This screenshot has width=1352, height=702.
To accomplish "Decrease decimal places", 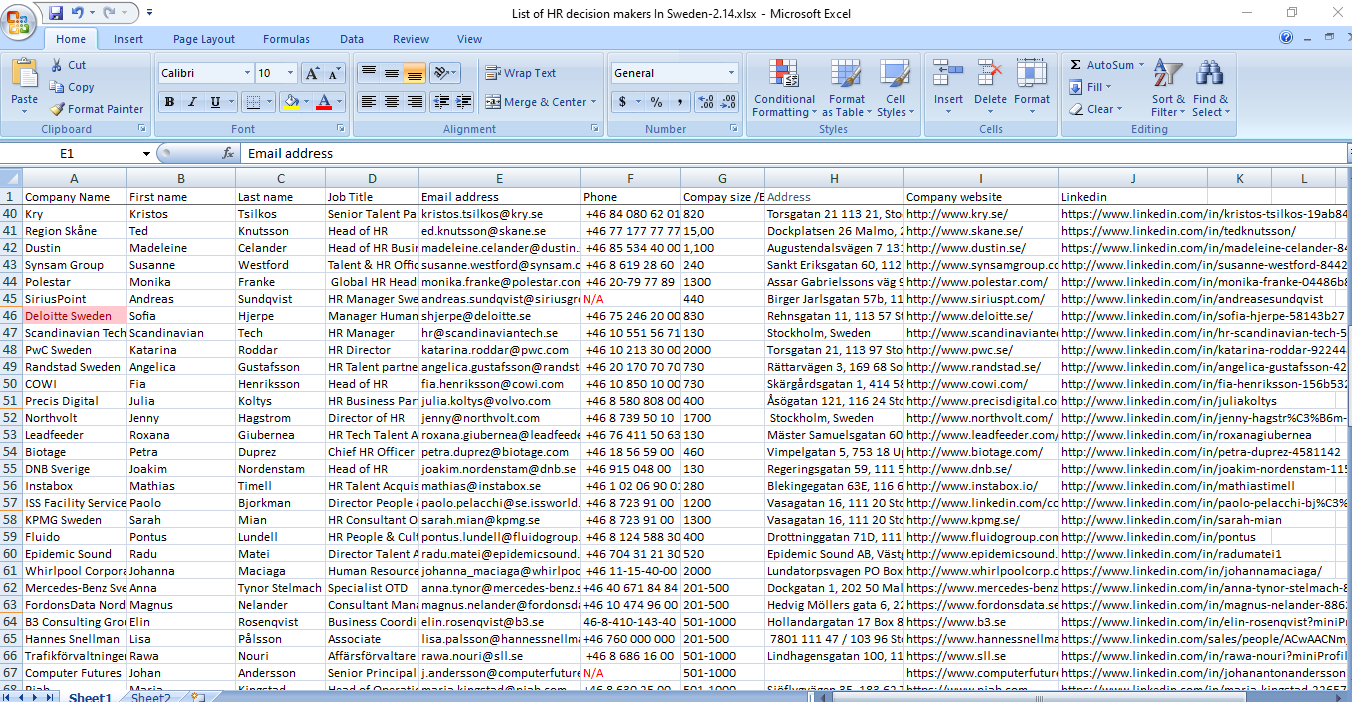I will pos(728,102).
